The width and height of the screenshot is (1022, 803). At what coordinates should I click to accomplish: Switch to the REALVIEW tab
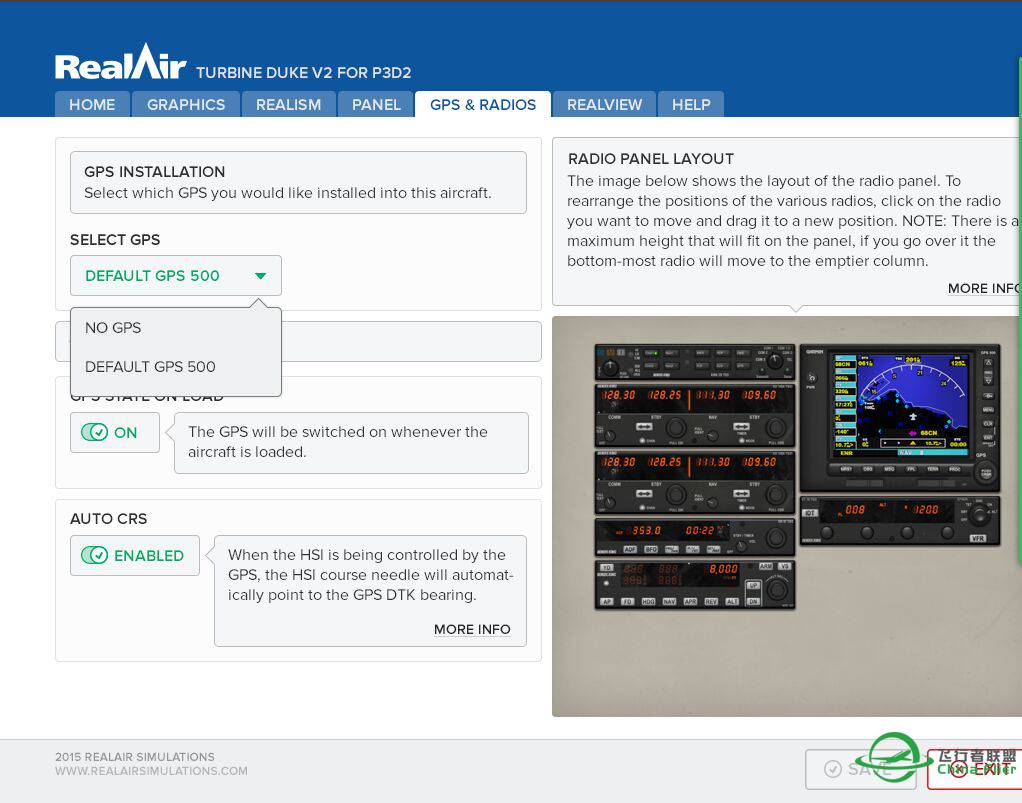coord(604,104)
